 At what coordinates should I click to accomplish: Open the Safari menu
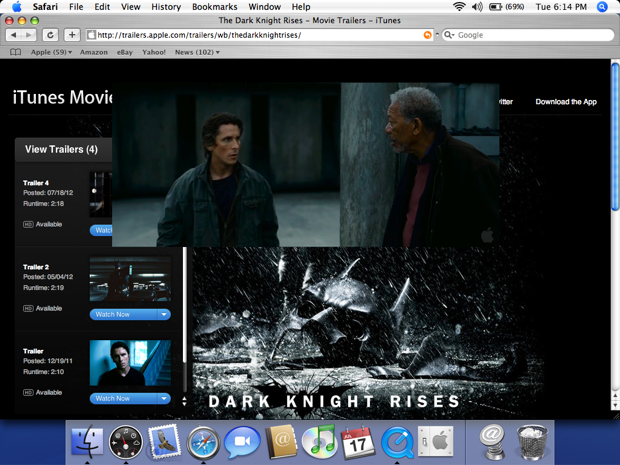tap(45, 7)
